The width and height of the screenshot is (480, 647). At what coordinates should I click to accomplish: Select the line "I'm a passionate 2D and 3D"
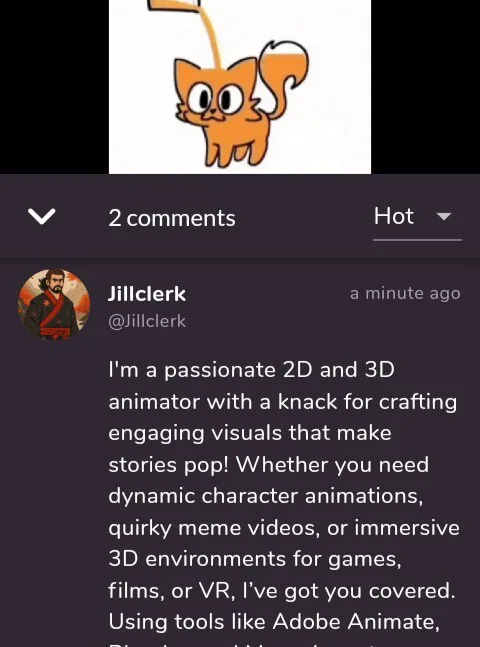tap(251, 370)
